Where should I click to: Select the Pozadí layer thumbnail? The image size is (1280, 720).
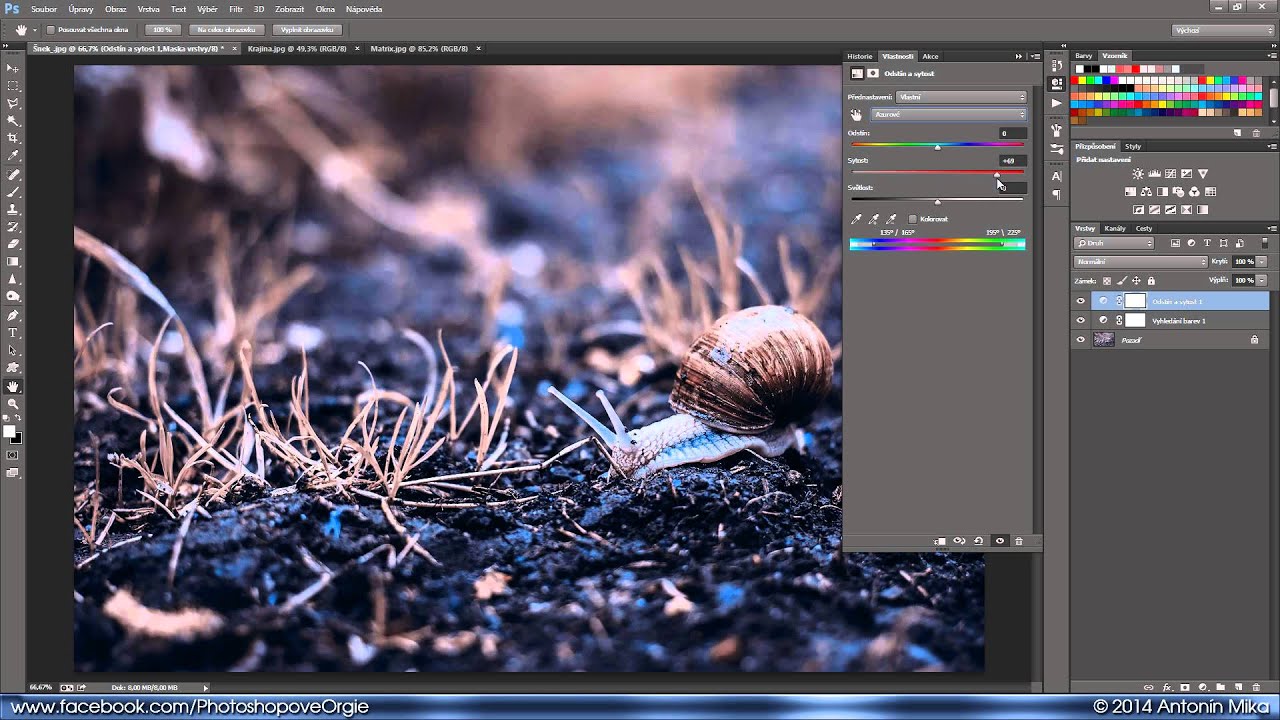[1104, 340]
